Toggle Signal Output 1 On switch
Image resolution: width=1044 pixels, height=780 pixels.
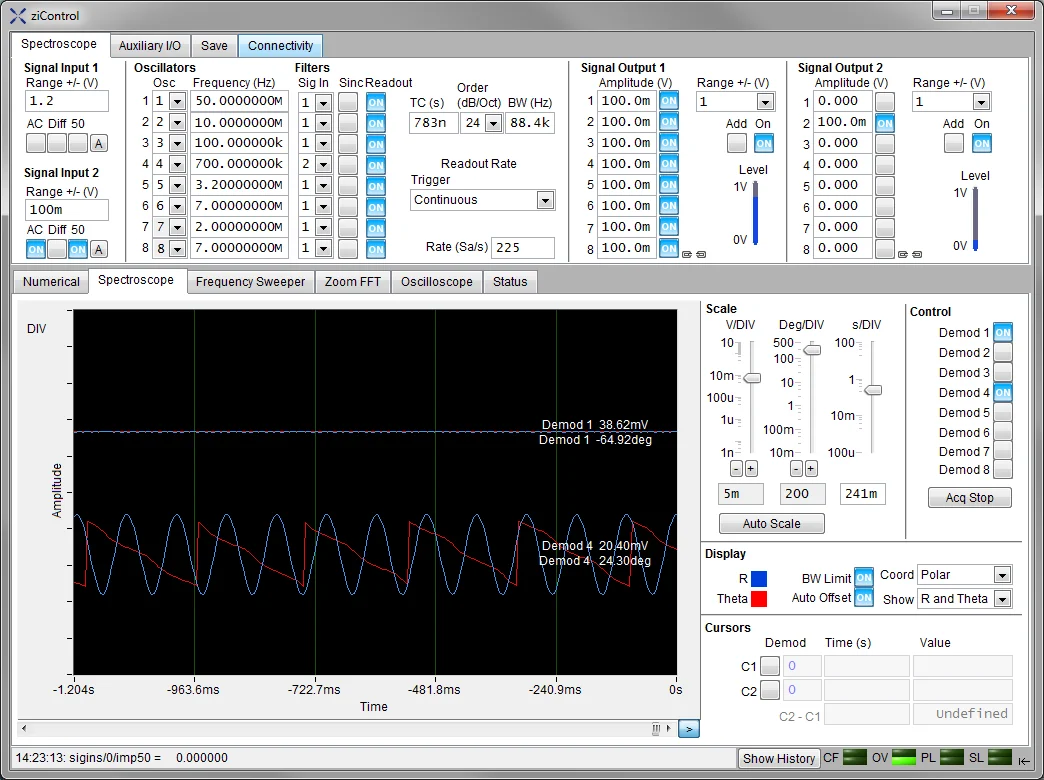point(764,143)
